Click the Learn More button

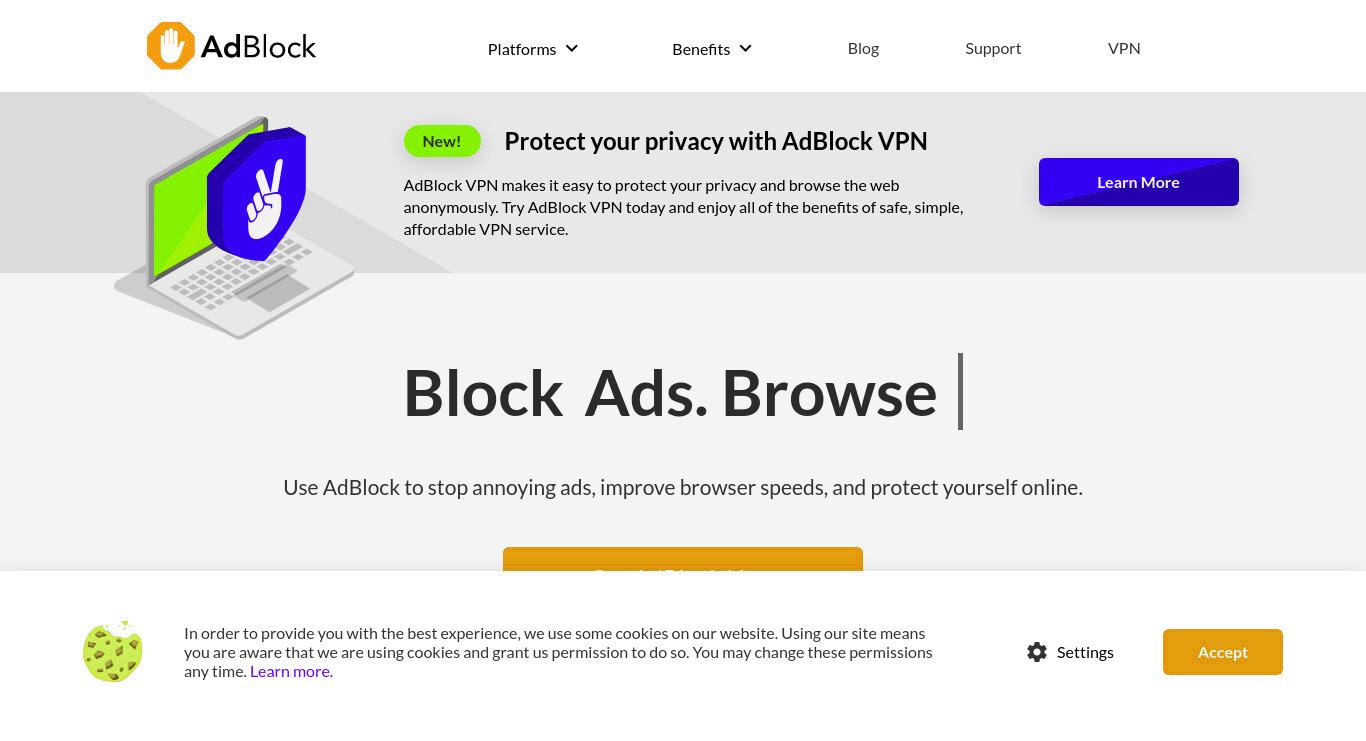pos(1139,182)
